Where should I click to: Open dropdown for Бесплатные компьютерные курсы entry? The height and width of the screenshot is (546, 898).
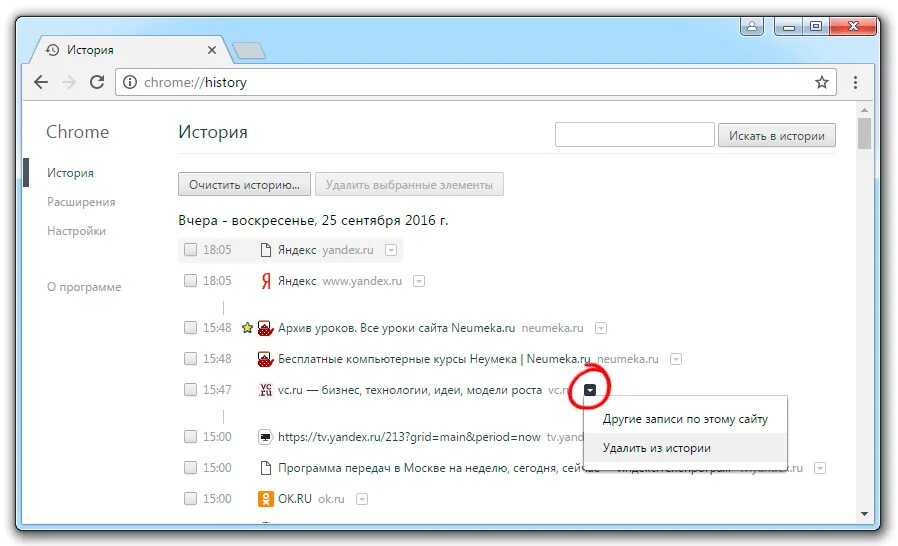pyautogui.click(x=676, y=359)
